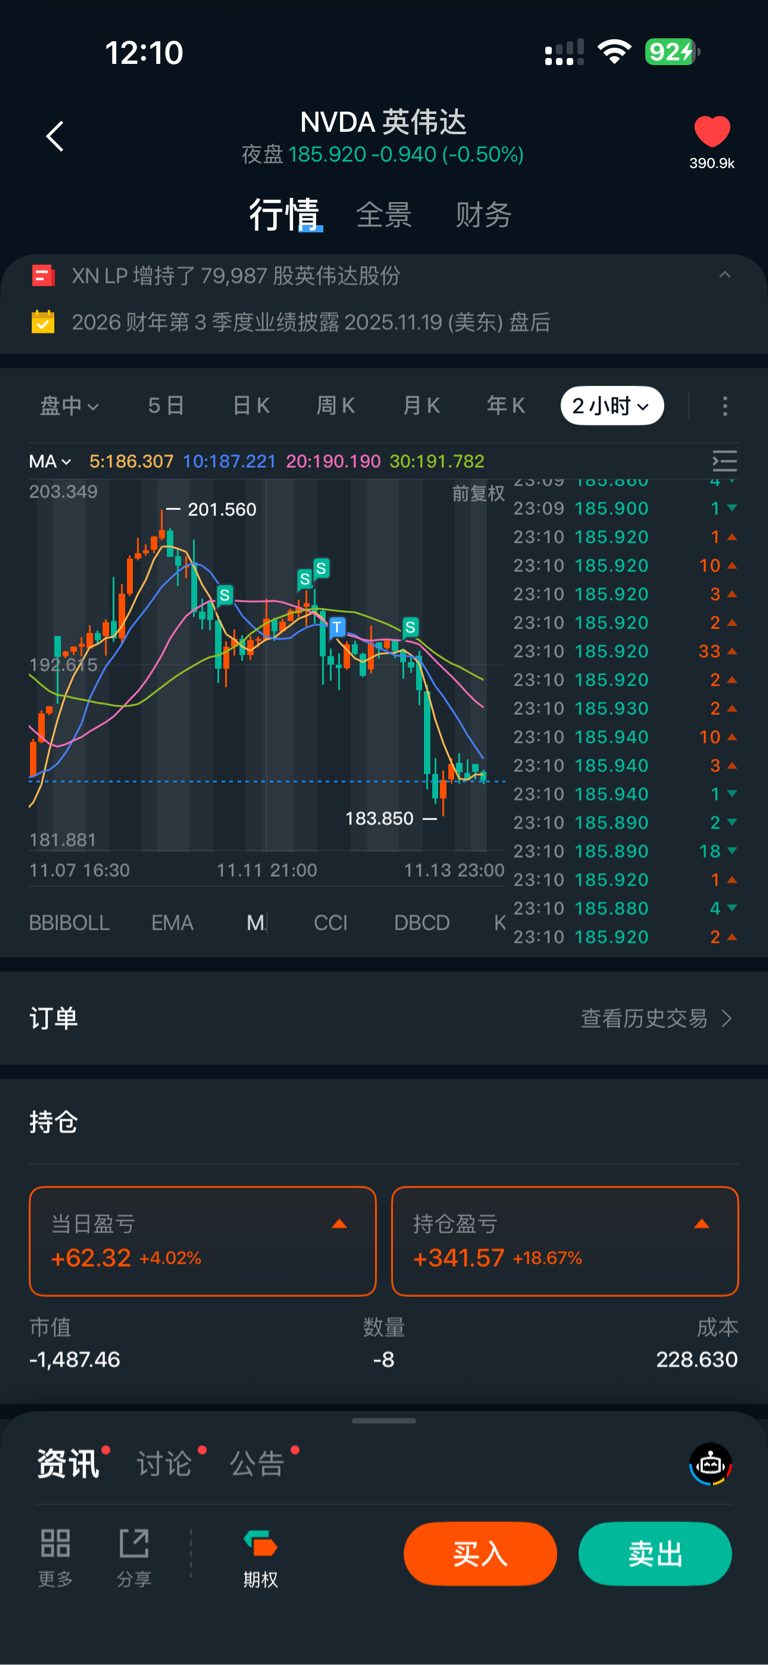The width and height of the screenshot is (768, 1665).
Task: Open the 期权 options icon
Action: [x=260, y=1544]
